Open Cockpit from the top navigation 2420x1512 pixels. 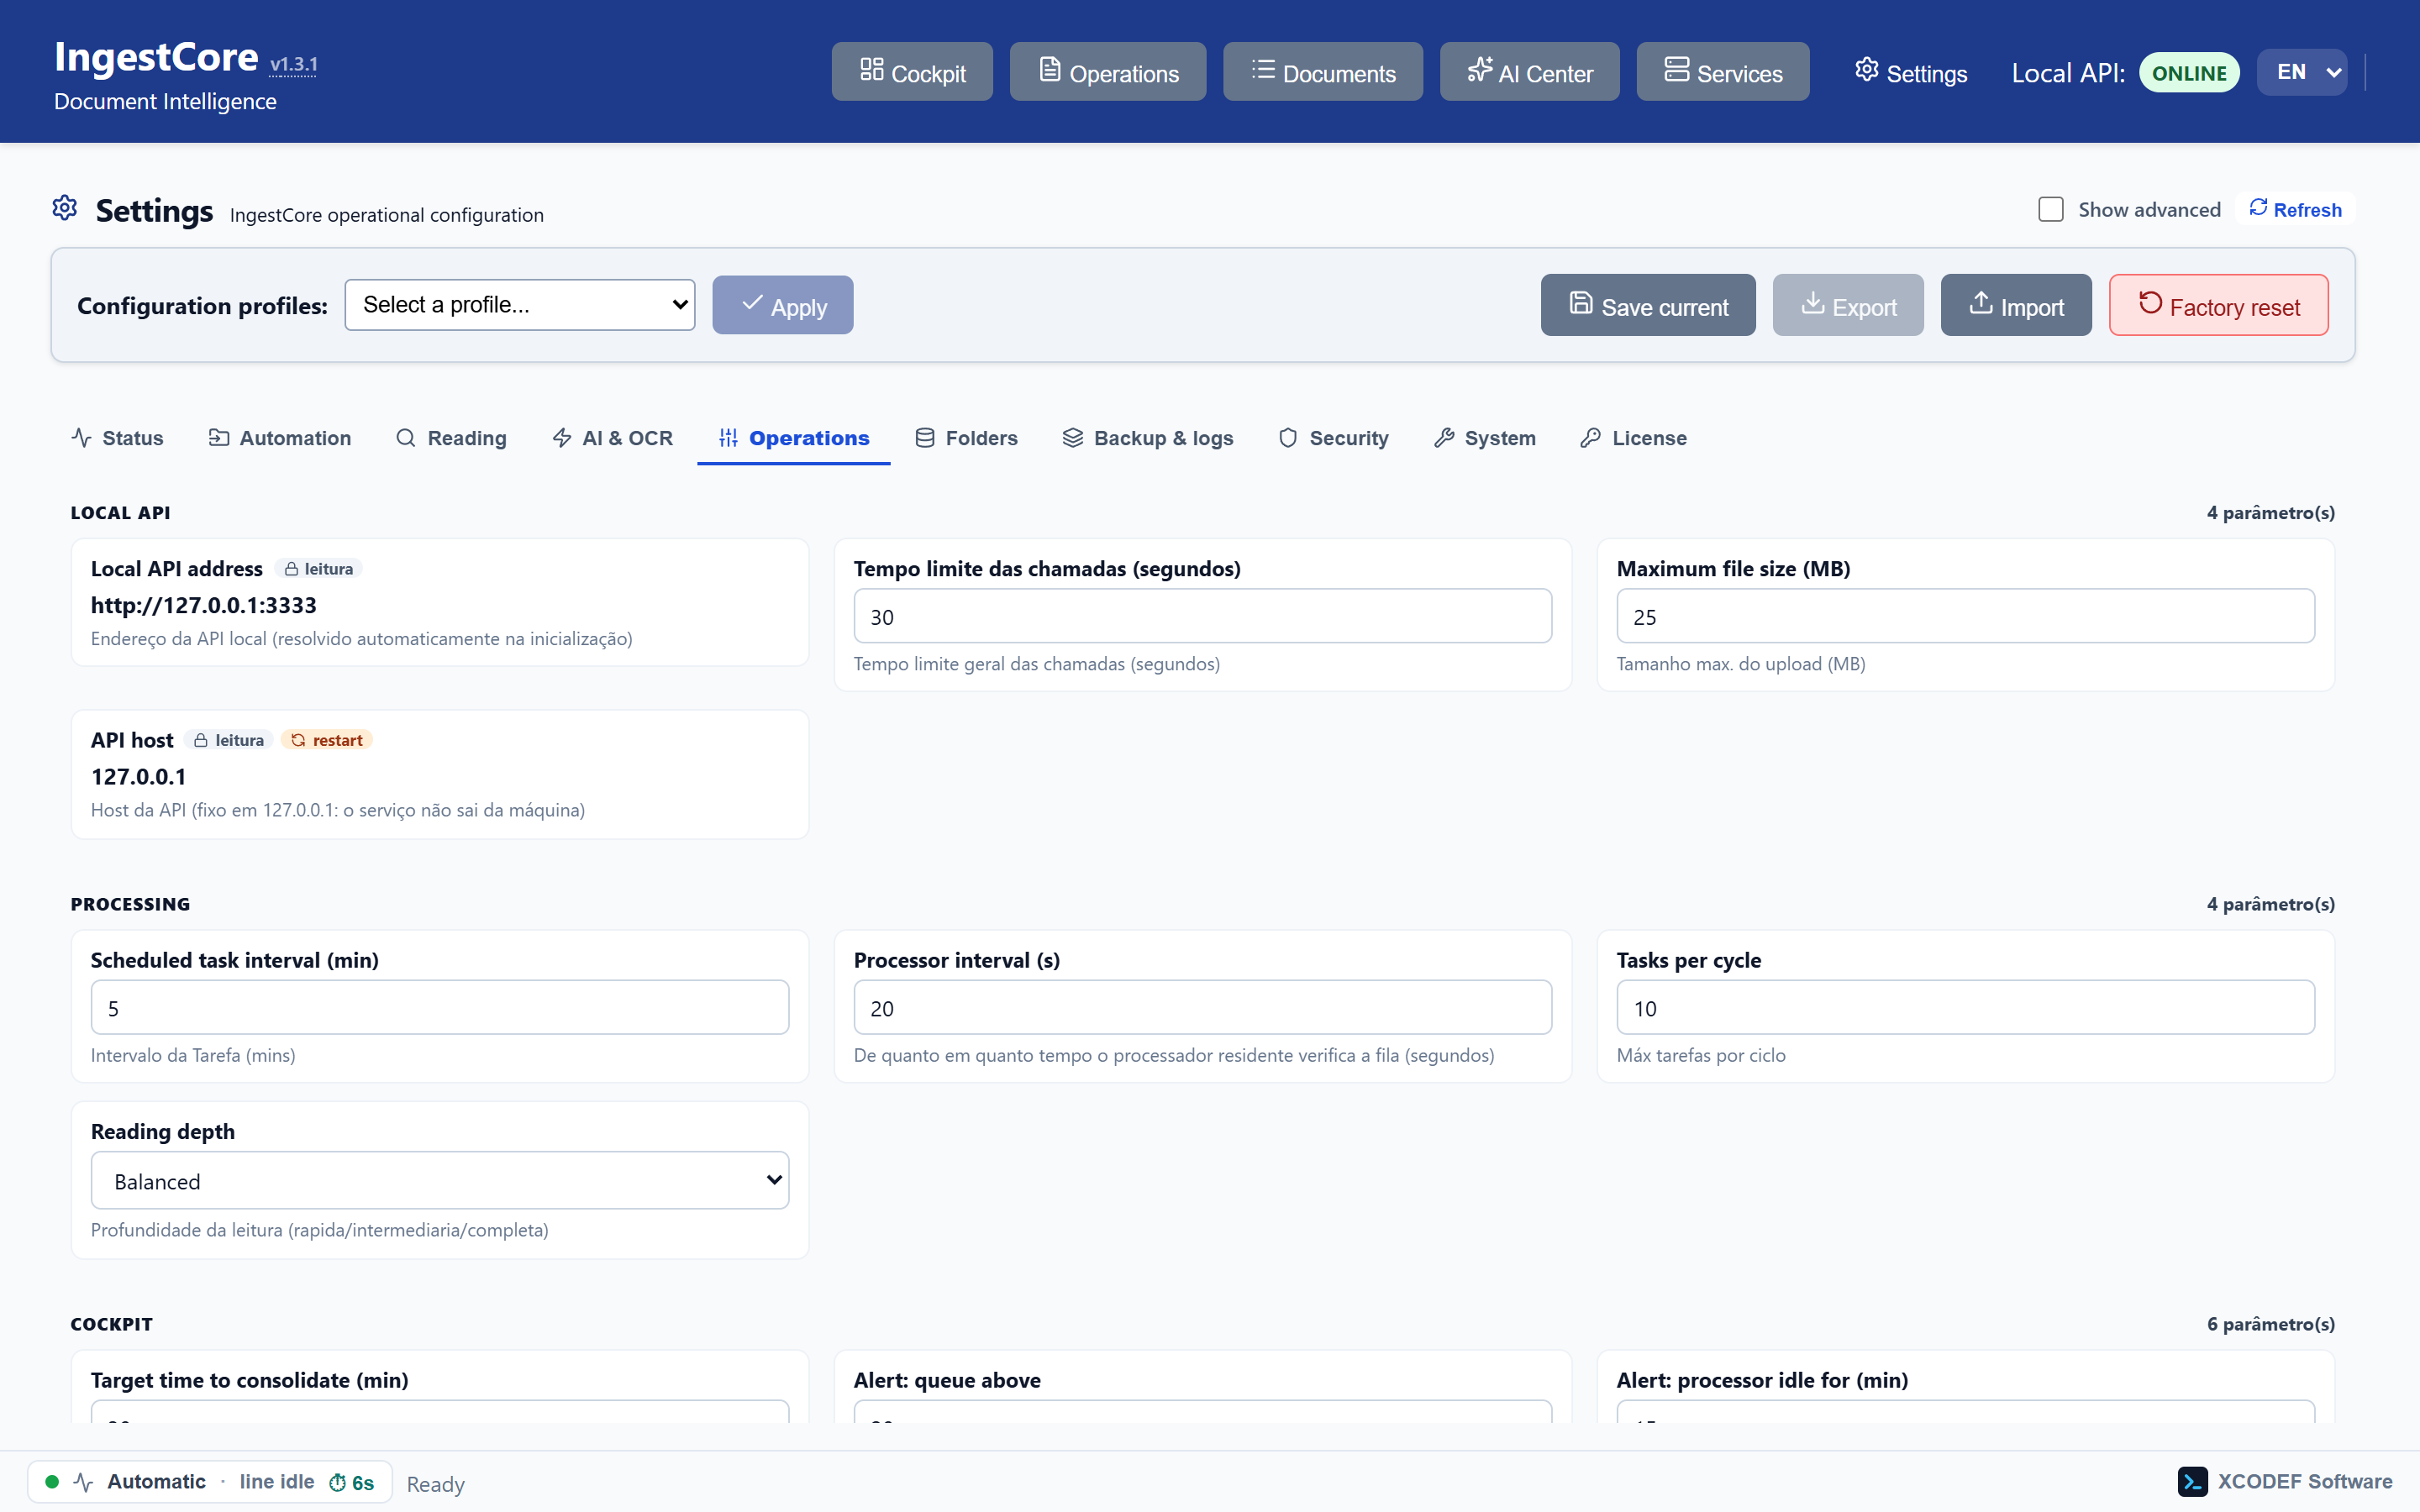[912, 72]
